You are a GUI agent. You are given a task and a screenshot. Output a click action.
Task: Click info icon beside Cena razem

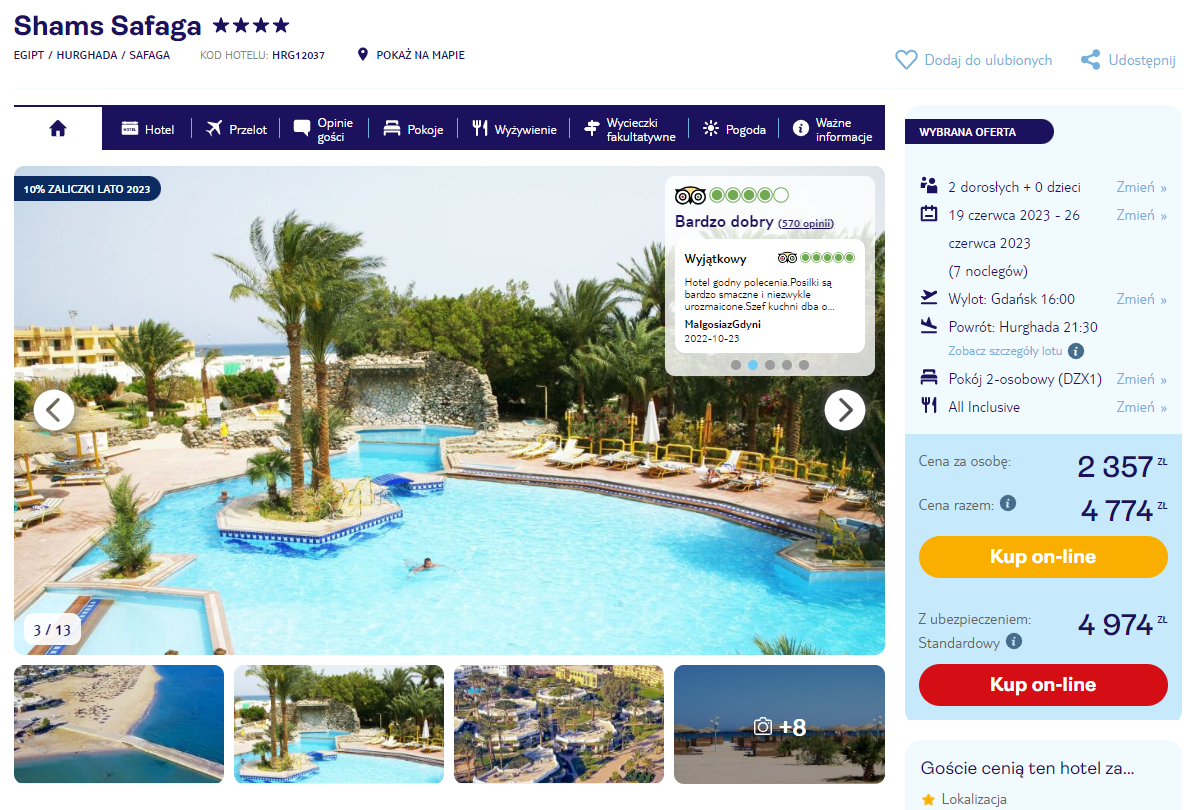coord(1008,503)
